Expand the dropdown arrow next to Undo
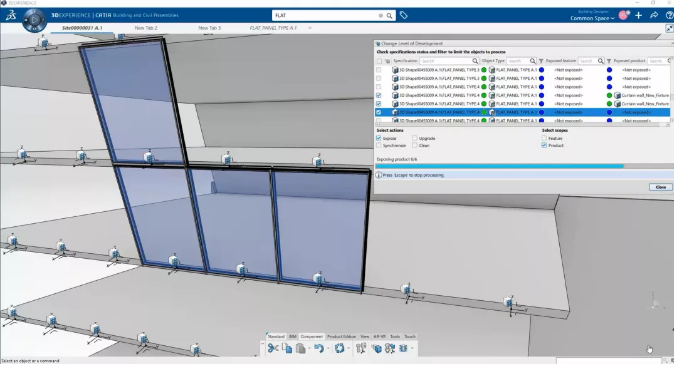 pyautogui.click(x=328, y=349)
